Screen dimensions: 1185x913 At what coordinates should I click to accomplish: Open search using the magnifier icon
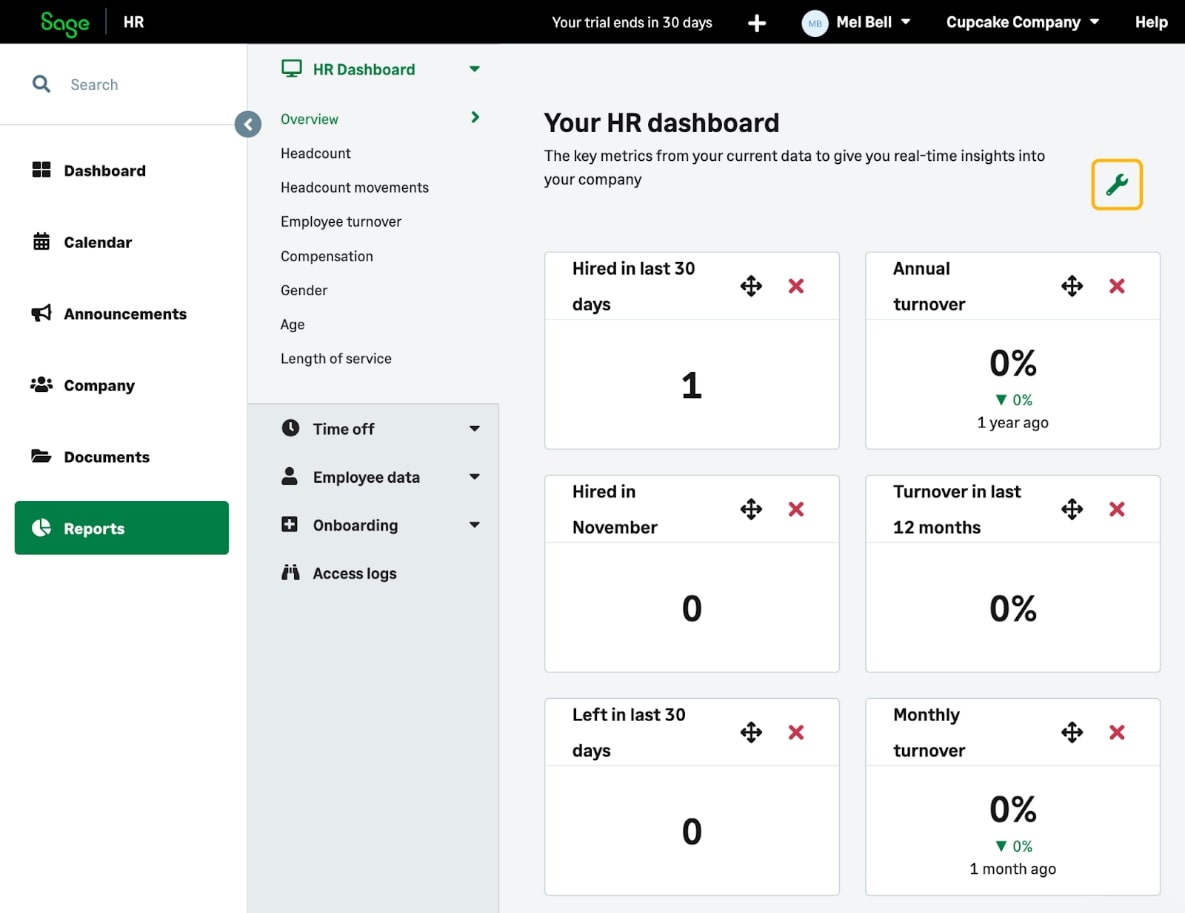tap(40, 84)
